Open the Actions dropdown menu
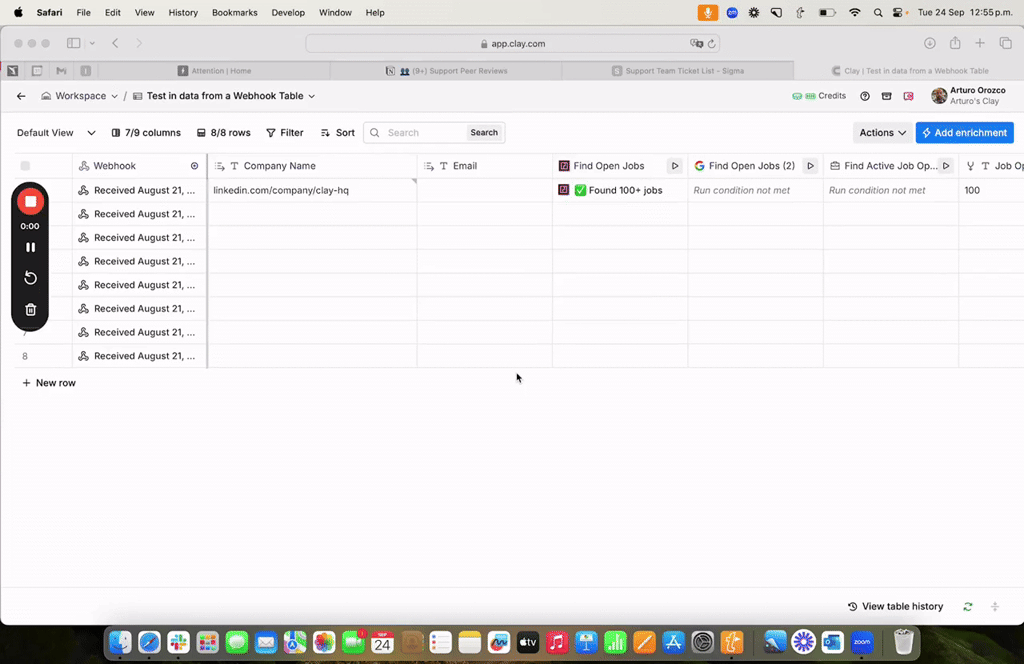 click(x=882, y=132)
